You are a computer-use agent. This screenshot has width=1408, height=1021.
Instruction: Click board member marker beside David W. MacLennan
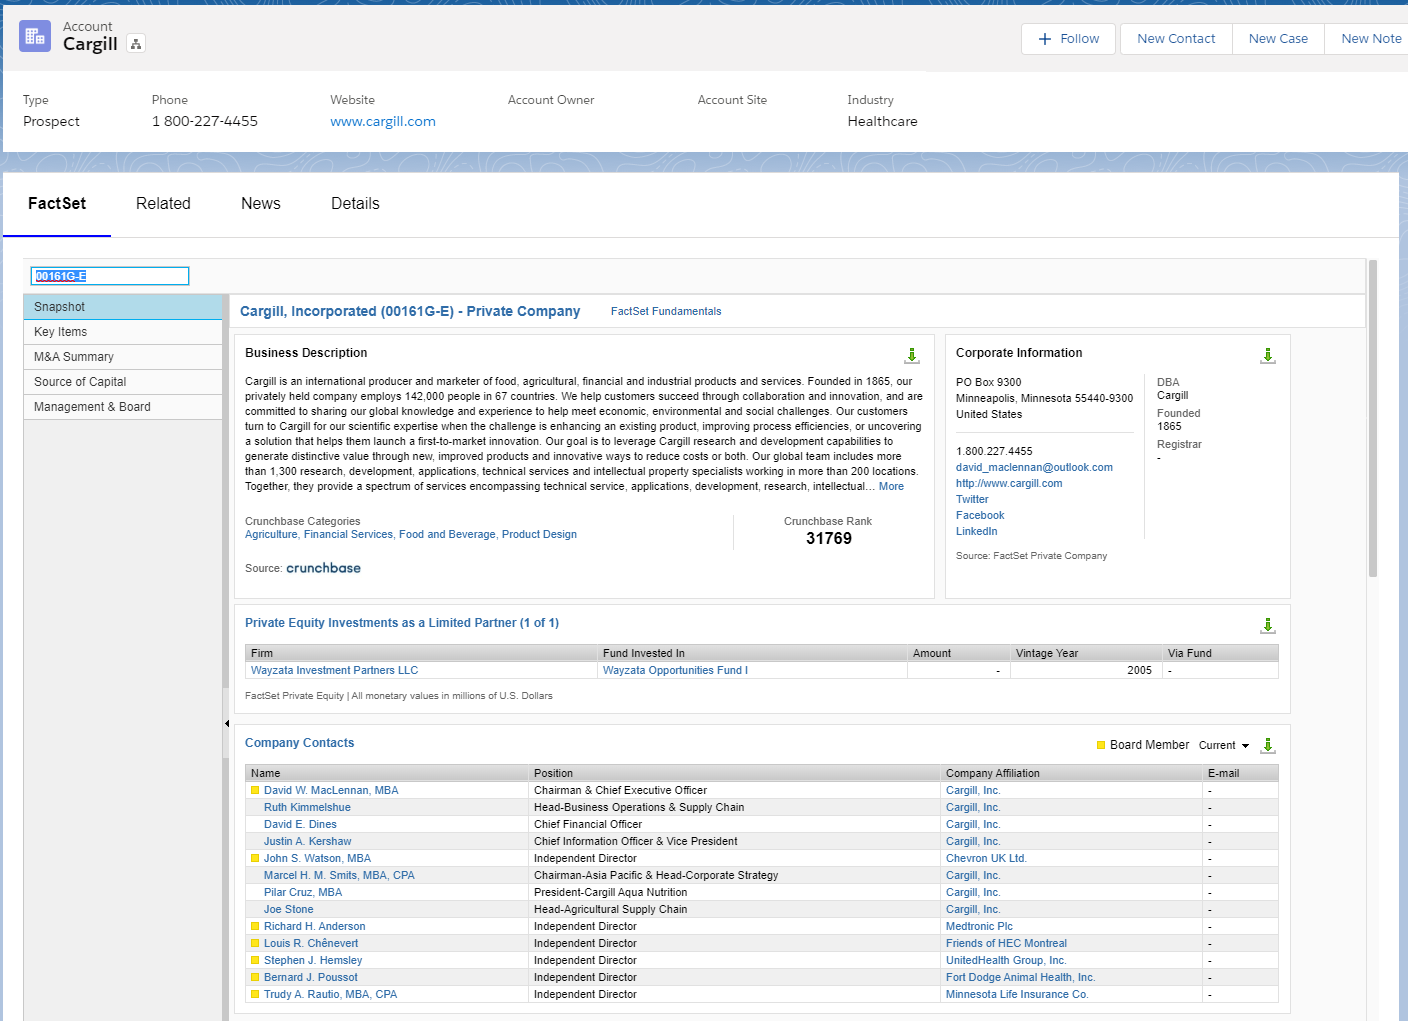coord(255,790)
